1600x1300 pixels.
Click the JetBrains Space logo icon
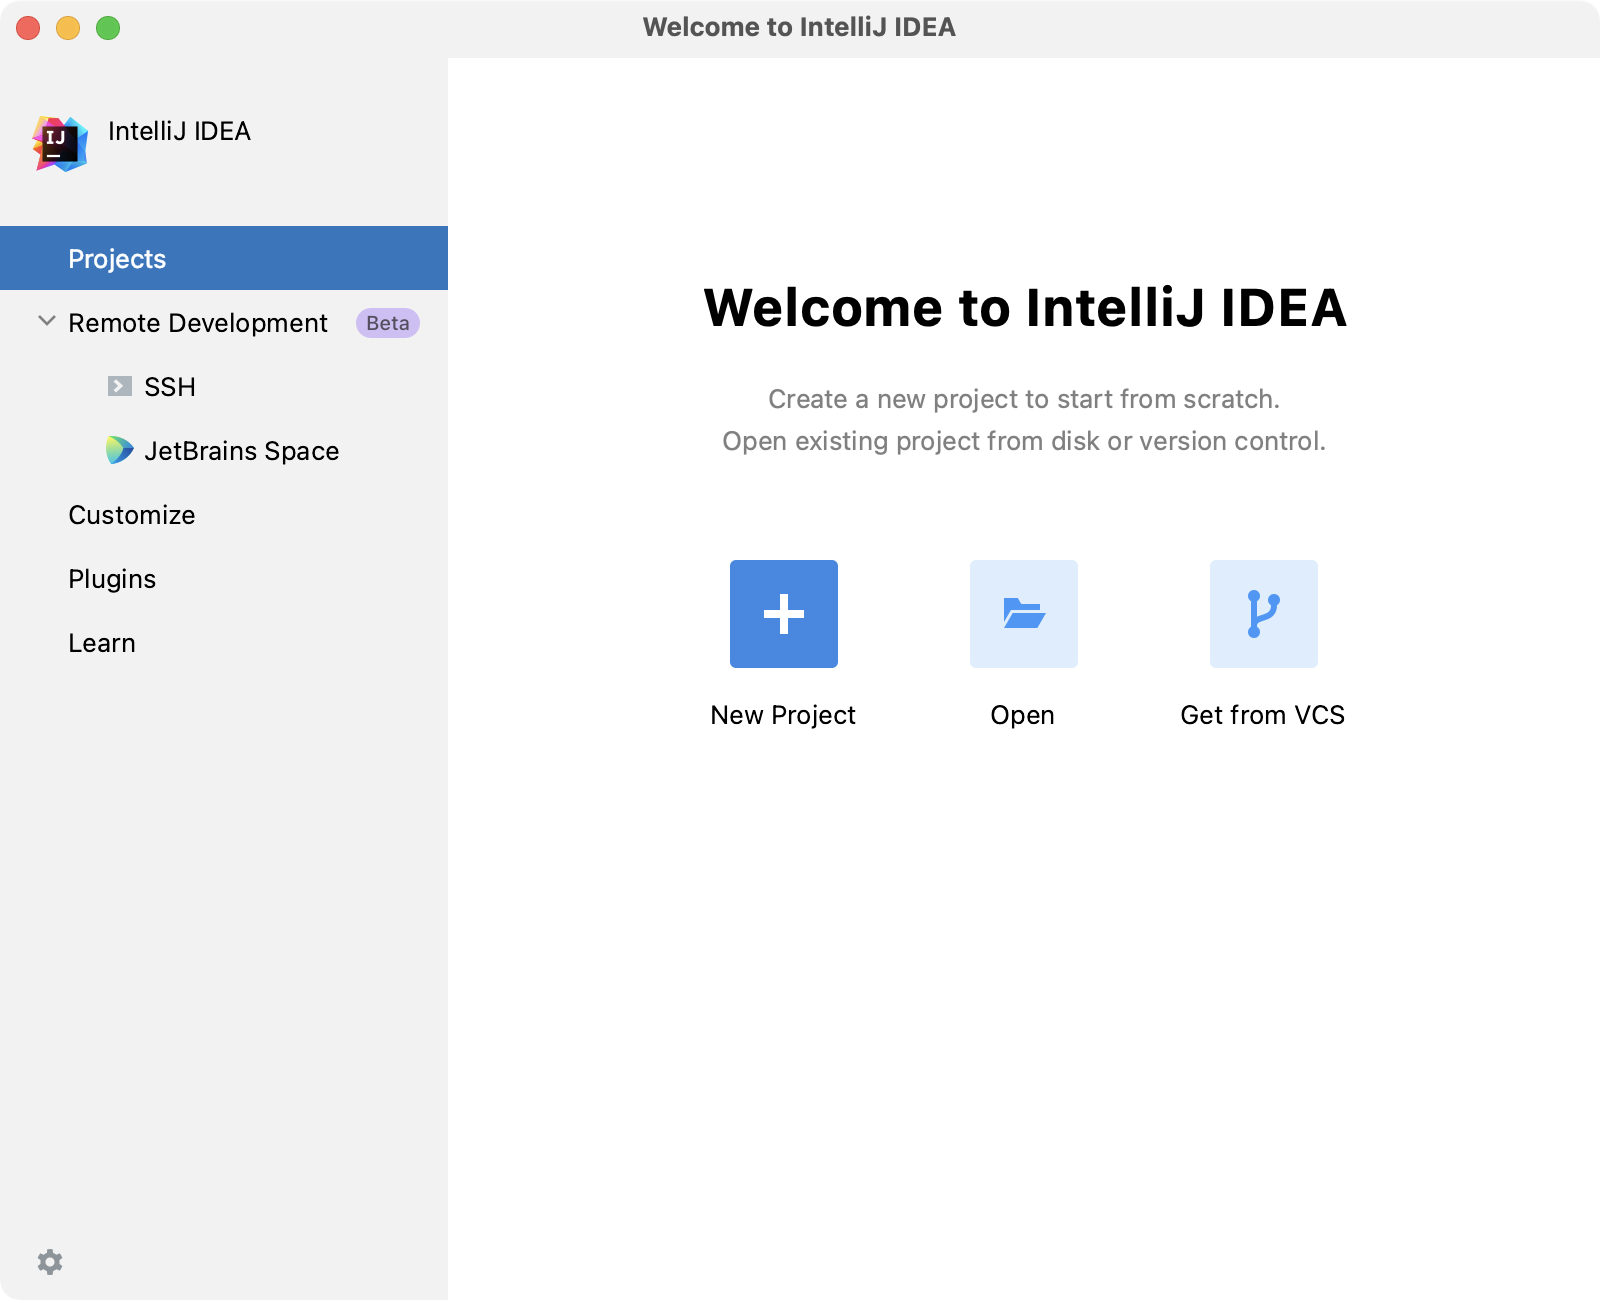[x=120, y=450]
